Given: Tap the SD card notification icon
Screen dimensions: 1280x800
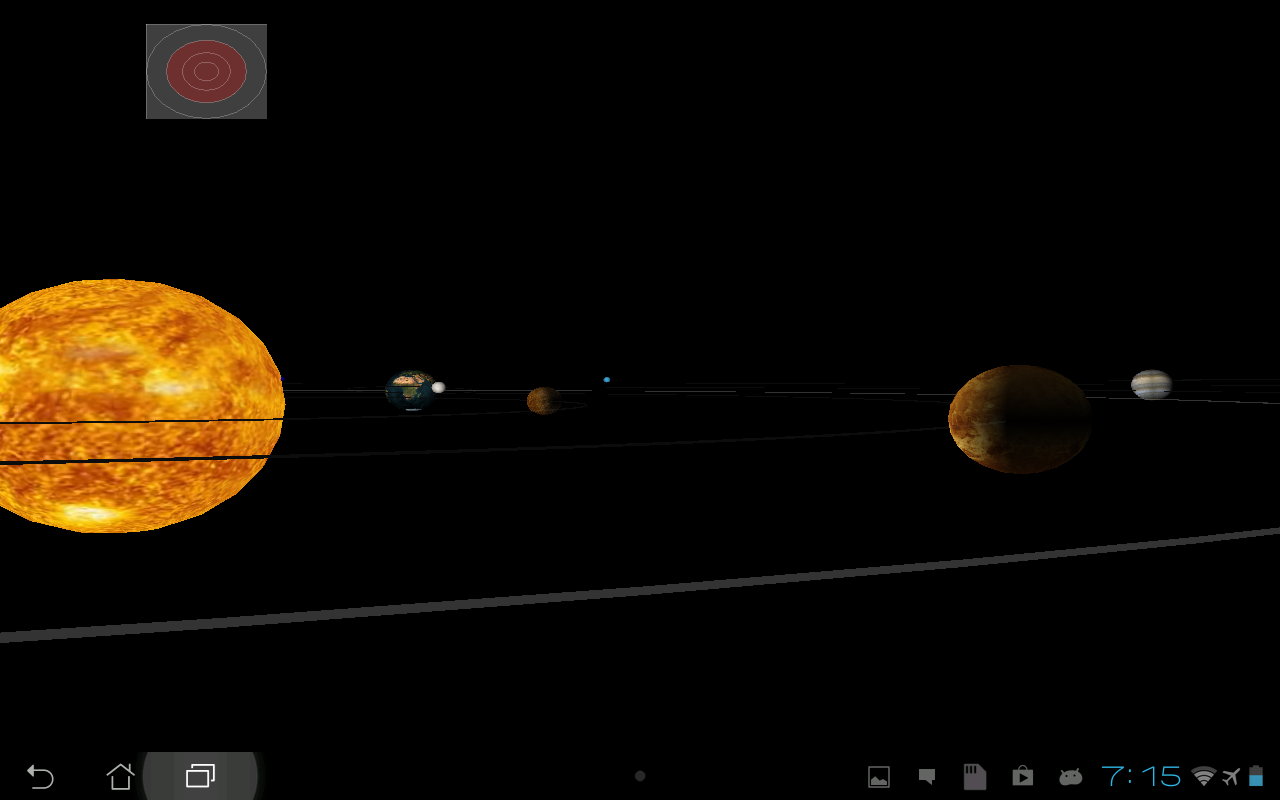Looking at the screenshot, I should pos(974,775).
